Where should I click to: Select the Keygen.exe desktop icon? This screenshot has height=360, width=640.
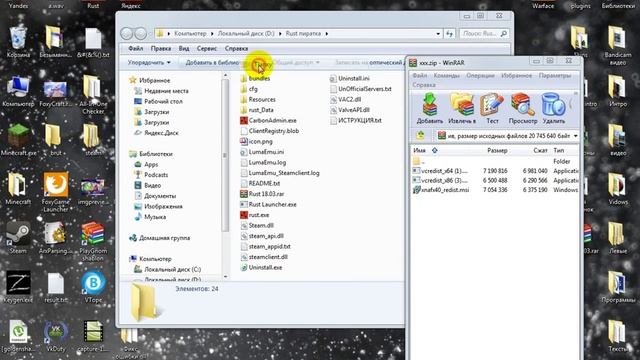(x=18, y=287)
